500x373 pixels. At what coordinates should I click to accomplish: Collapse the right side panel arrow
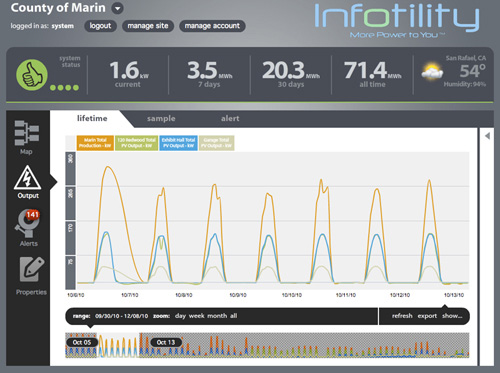(x=487, y=136)
